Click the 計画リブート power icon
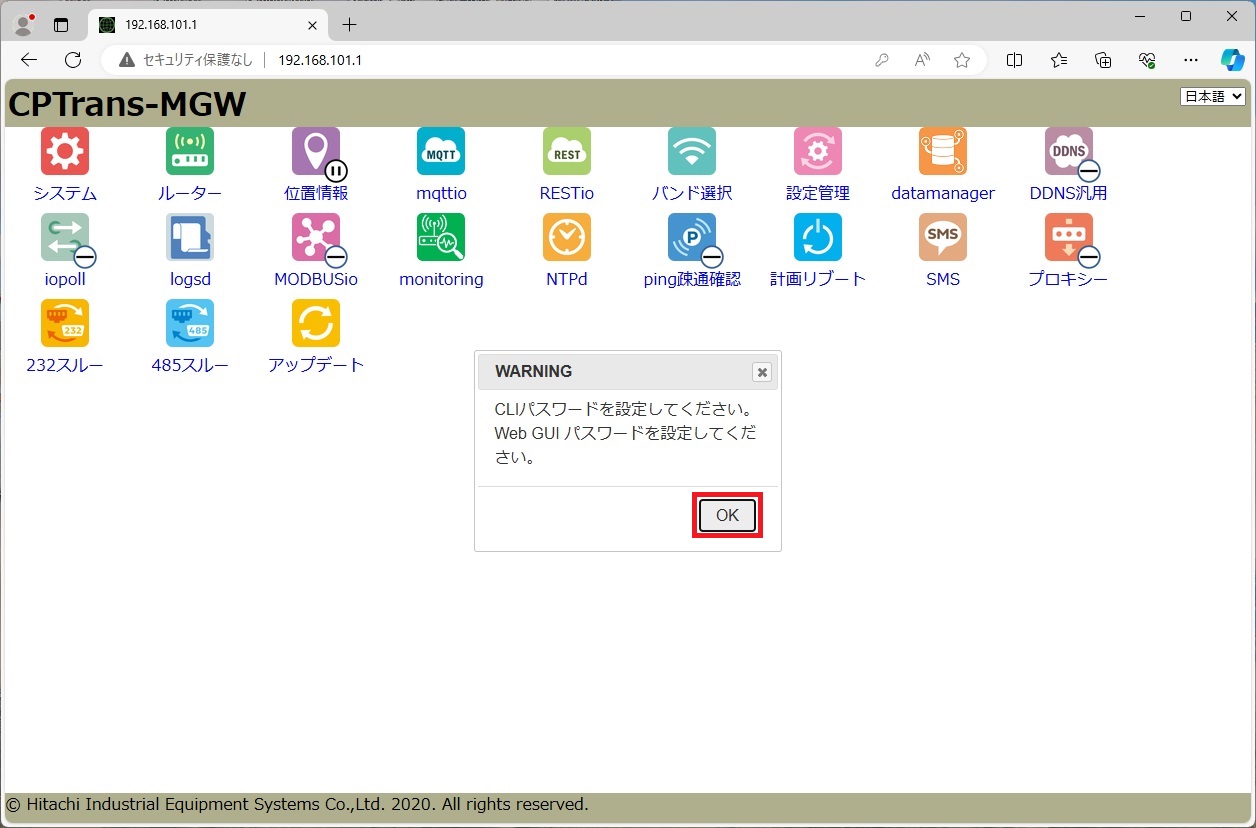The height and width of the screenshot is (828, 1256). click(818, 238)
